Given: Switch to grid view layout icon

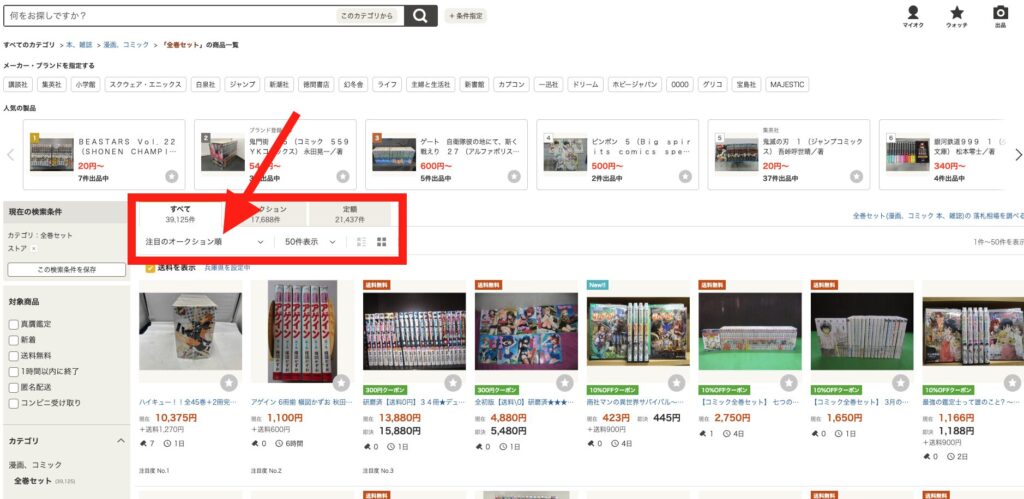Looking at the screenshot, I should pos(381,242).
